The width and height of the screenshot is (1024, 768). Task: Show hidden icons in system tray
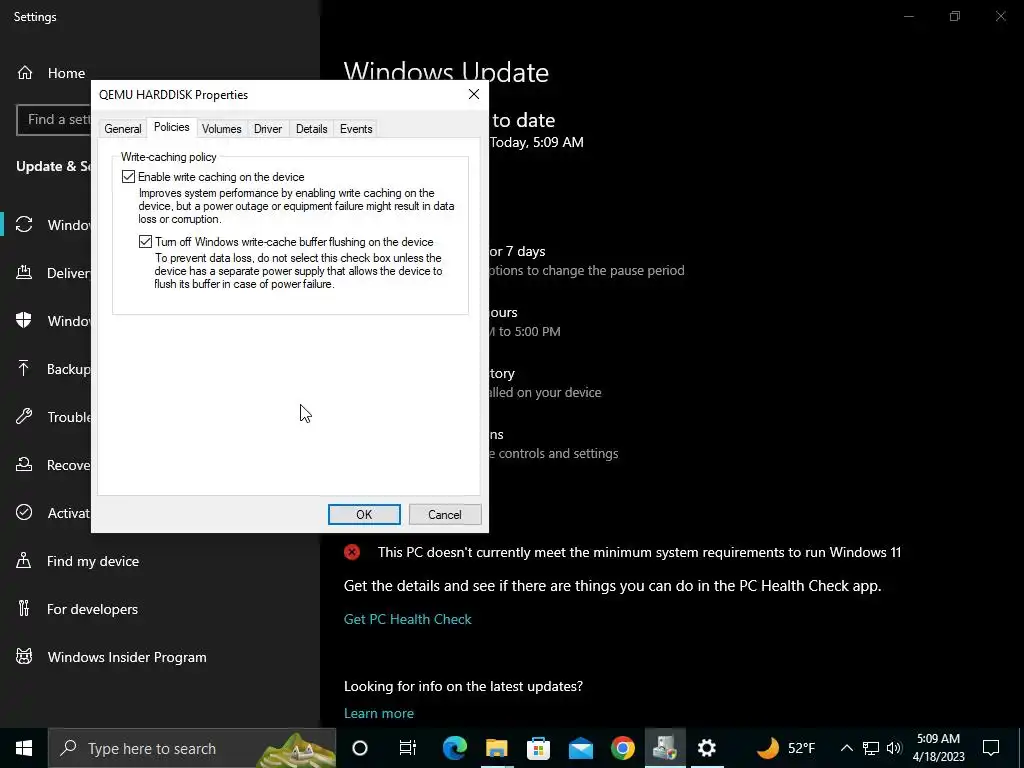click(846, 748)
